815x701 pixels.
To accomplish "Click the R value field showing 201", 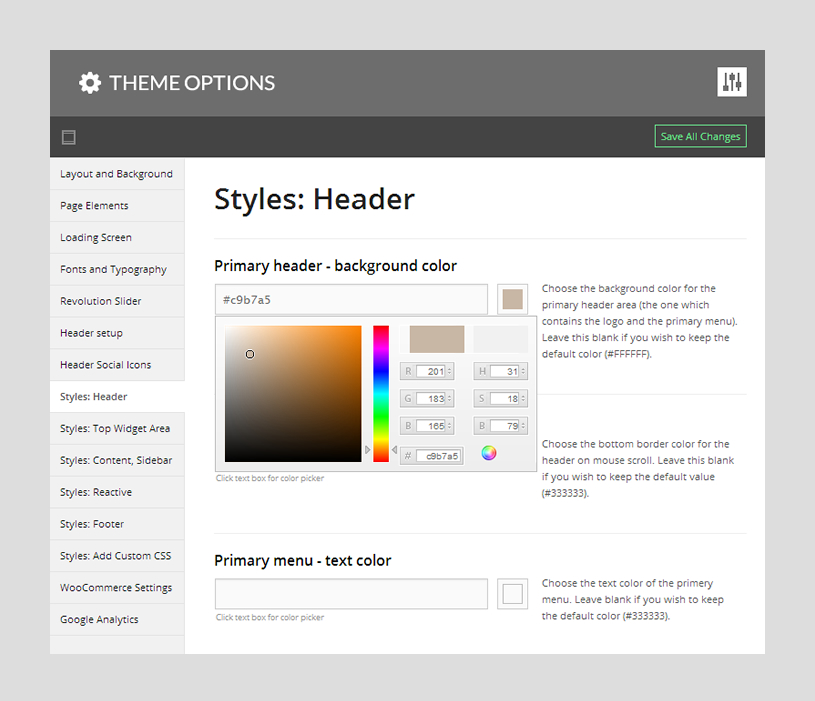I will coord(431,371).
